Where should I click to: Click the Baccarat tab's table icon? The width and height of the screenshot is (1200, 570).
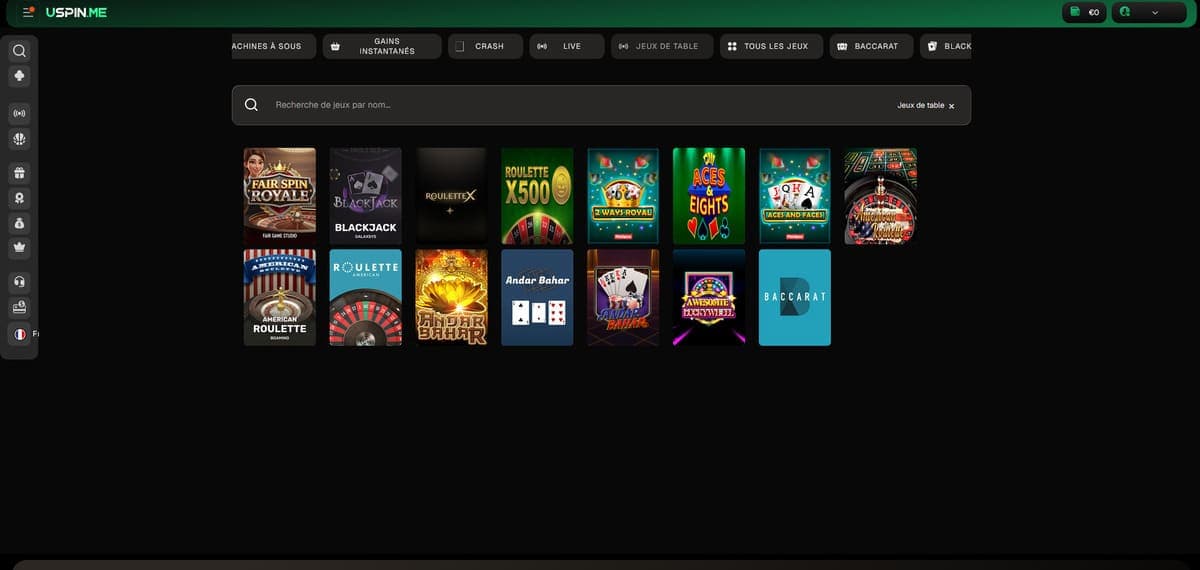point(842,46)
